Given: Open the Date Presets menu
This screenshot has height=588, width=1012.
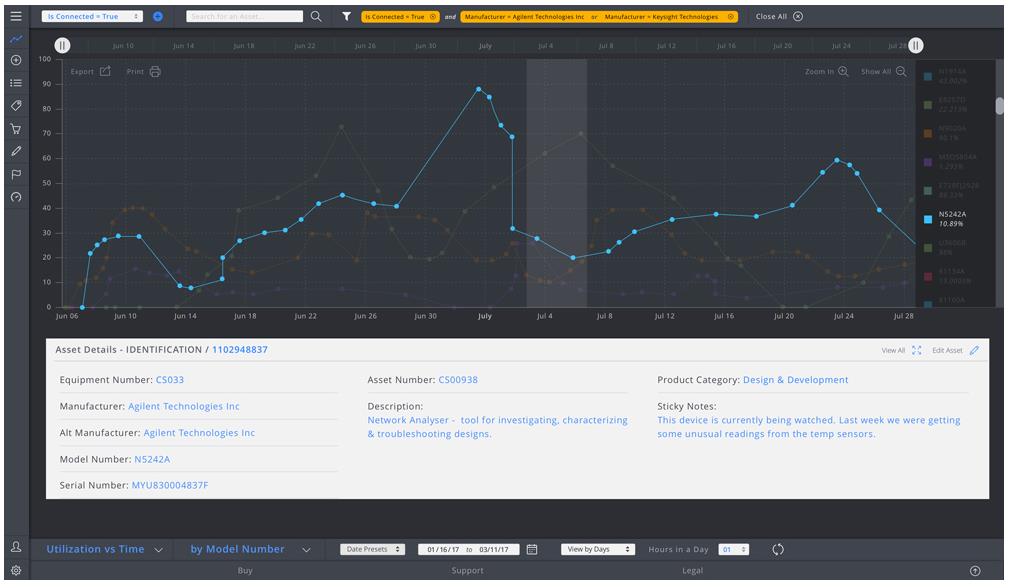Looking at the screenshot, I should pyautogui.click(x=372, y=549).
